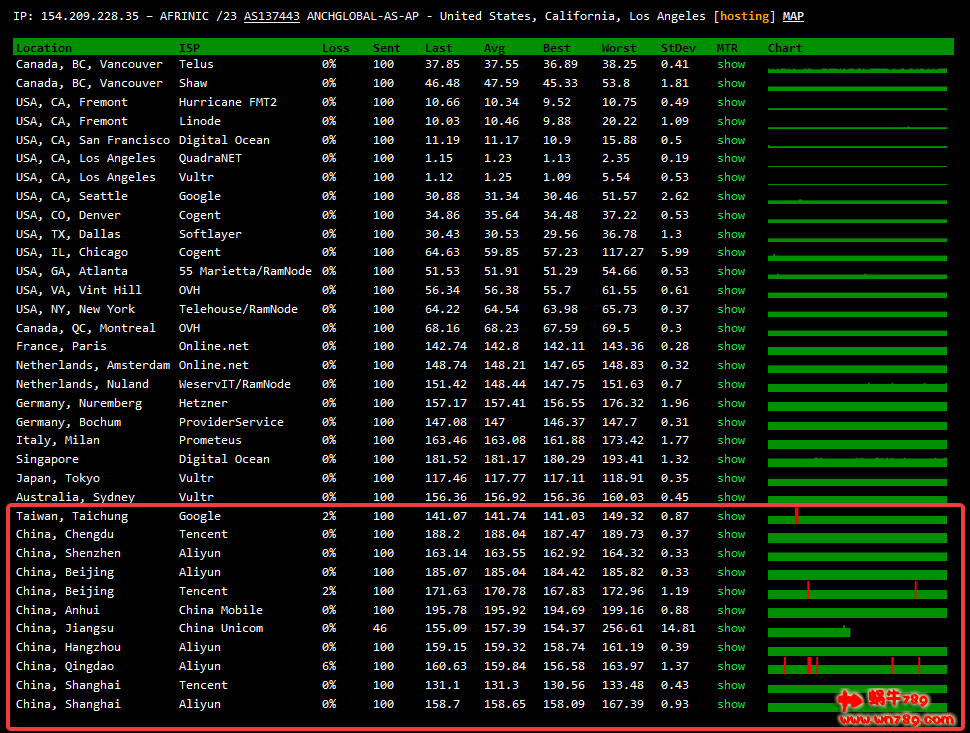
Task: Show MTR for Vancouver Telus row
Action: [731, 64]
